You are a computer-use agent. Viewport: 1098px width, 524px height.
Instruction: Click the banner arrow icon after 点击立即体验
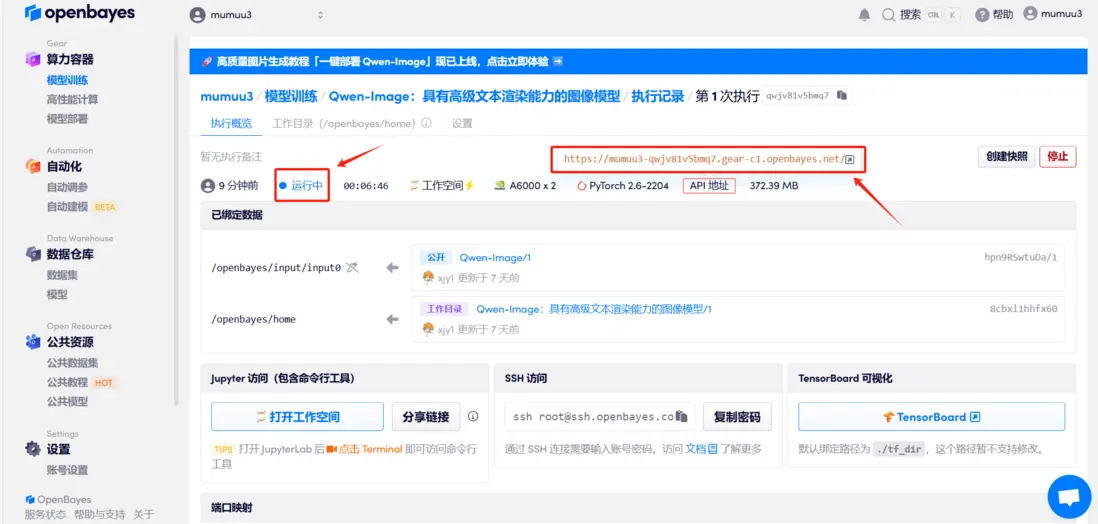[x=558, y=62]
